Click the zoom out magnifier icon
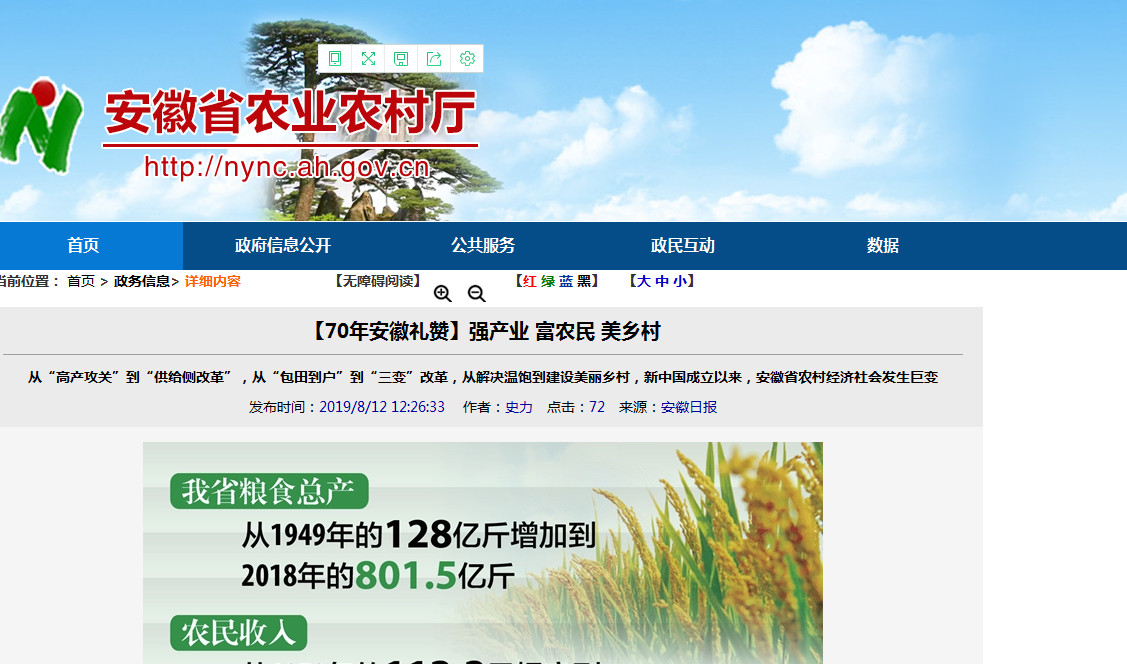 tap(477, 293)
